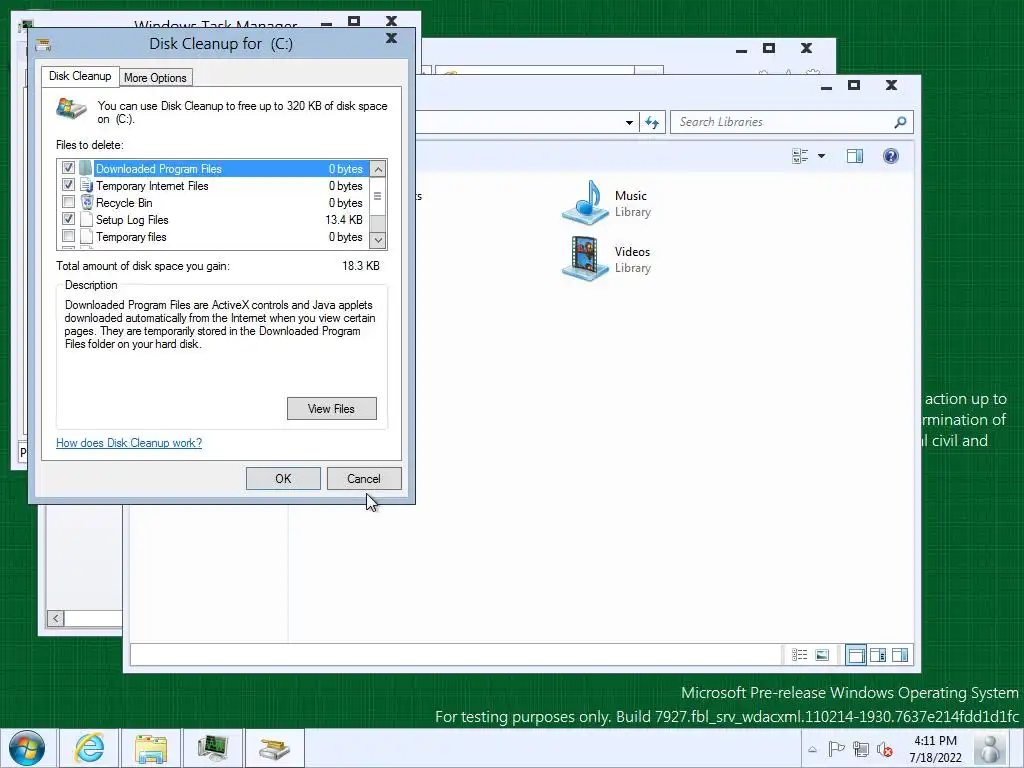Open the clock showing 4:11 PM

pos(935,749)
